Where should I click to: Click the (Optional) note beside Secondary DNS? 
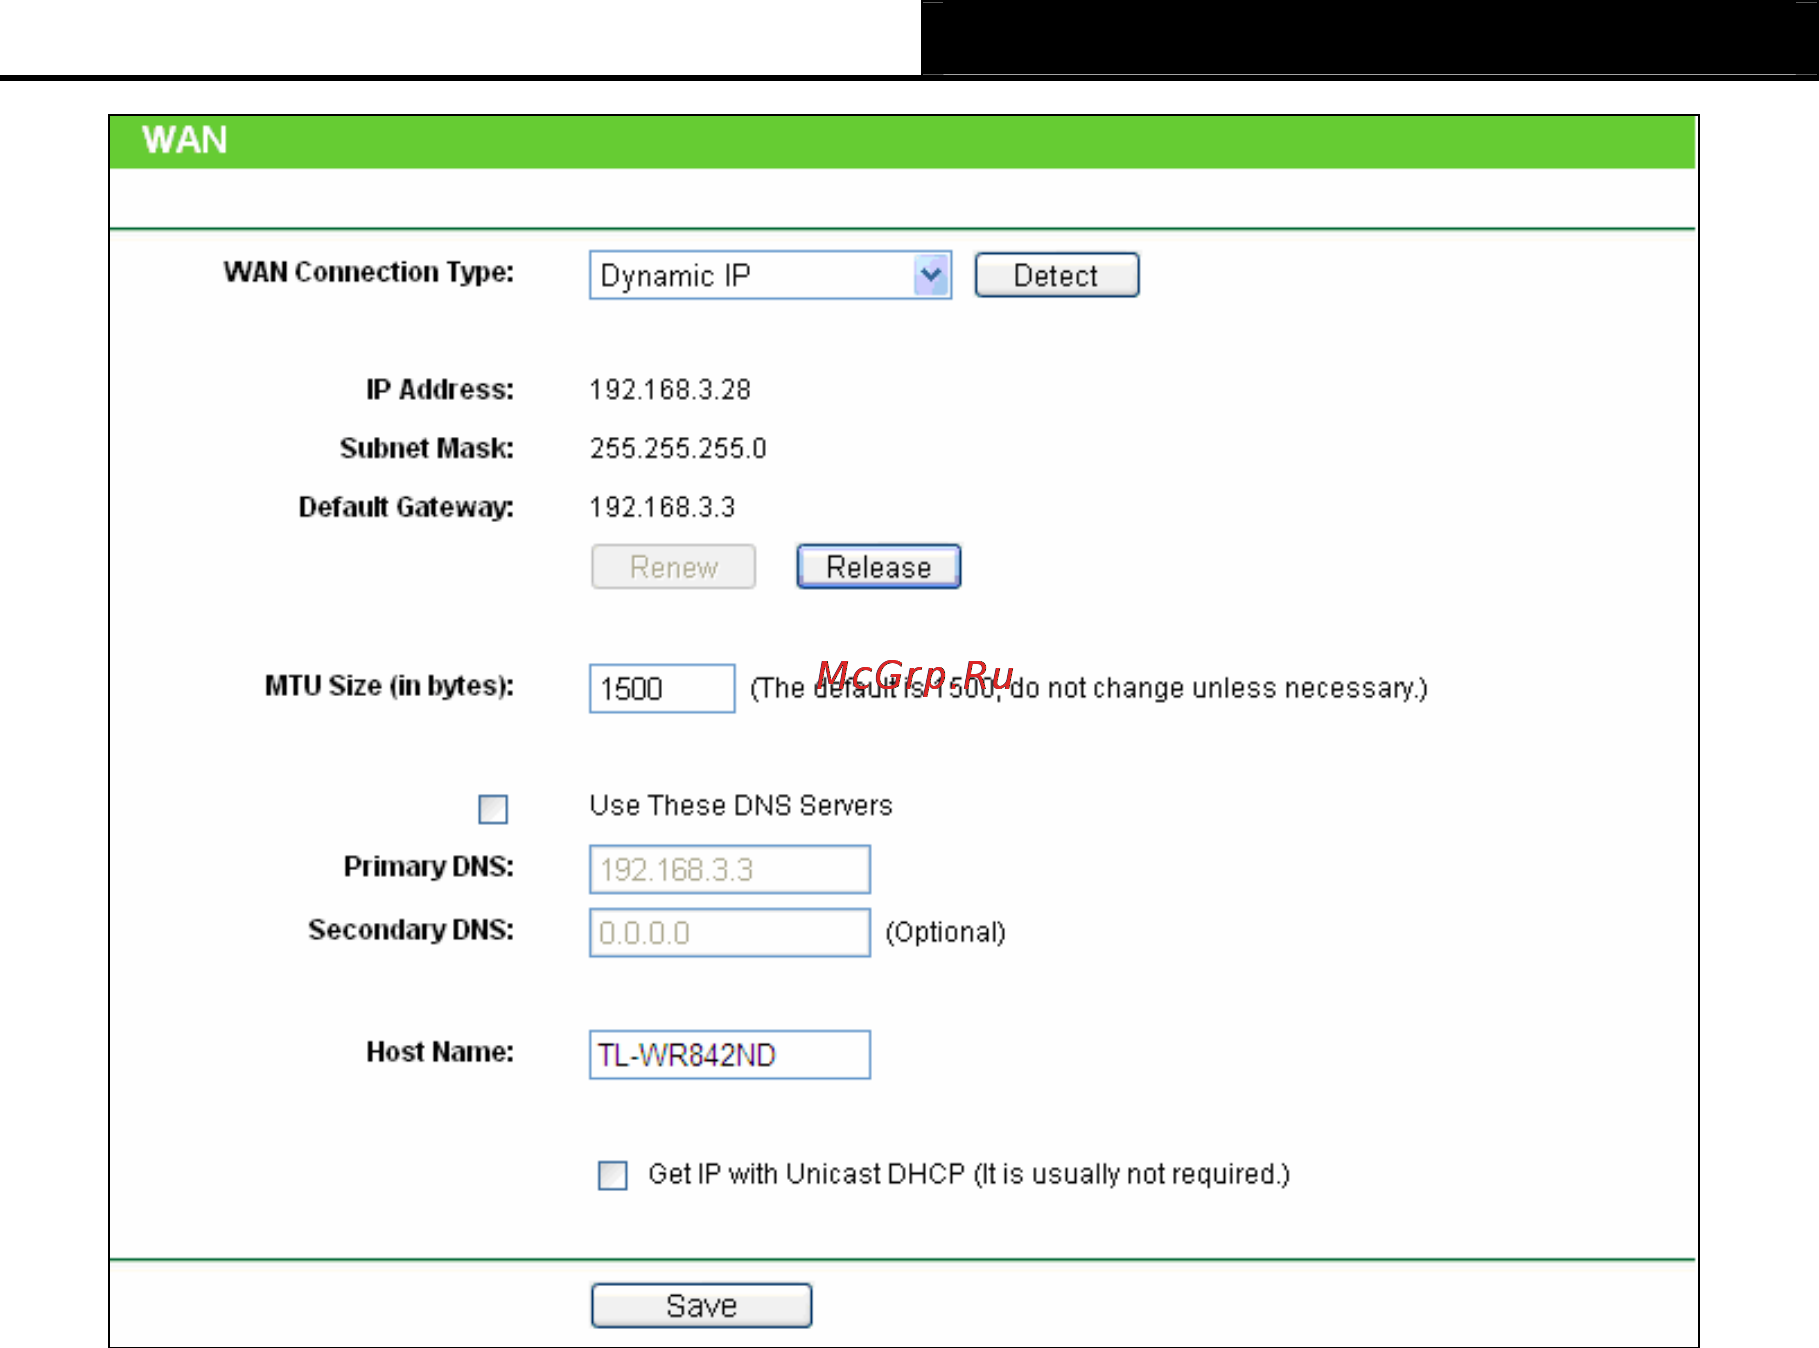[945, 933]
